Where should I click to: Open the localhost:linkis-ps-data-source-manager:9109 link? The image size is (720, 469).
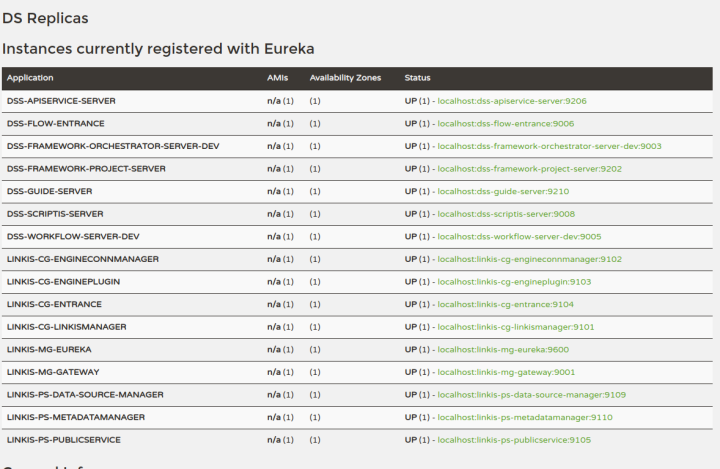531,395
